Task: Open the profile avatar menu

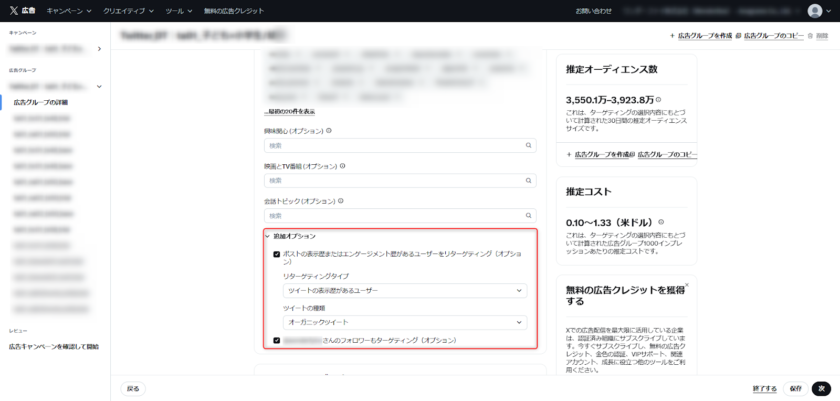Action: pos(814,10)
